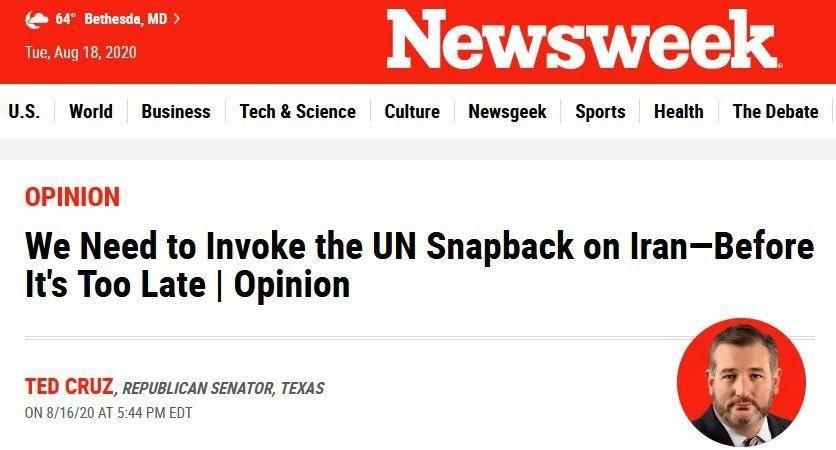Go to the Sports section
836x450 pixels.
click(x=600, y=112)
